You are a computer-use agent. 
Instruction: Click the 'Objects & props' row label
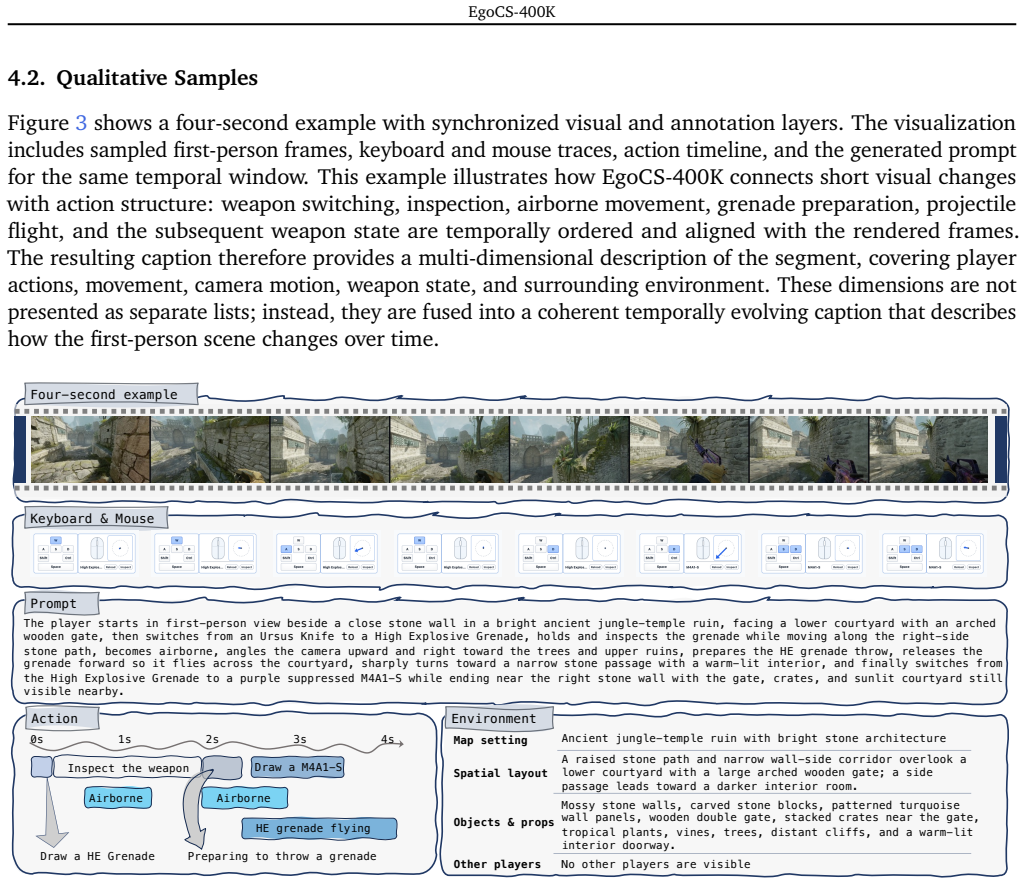point(503,822)
